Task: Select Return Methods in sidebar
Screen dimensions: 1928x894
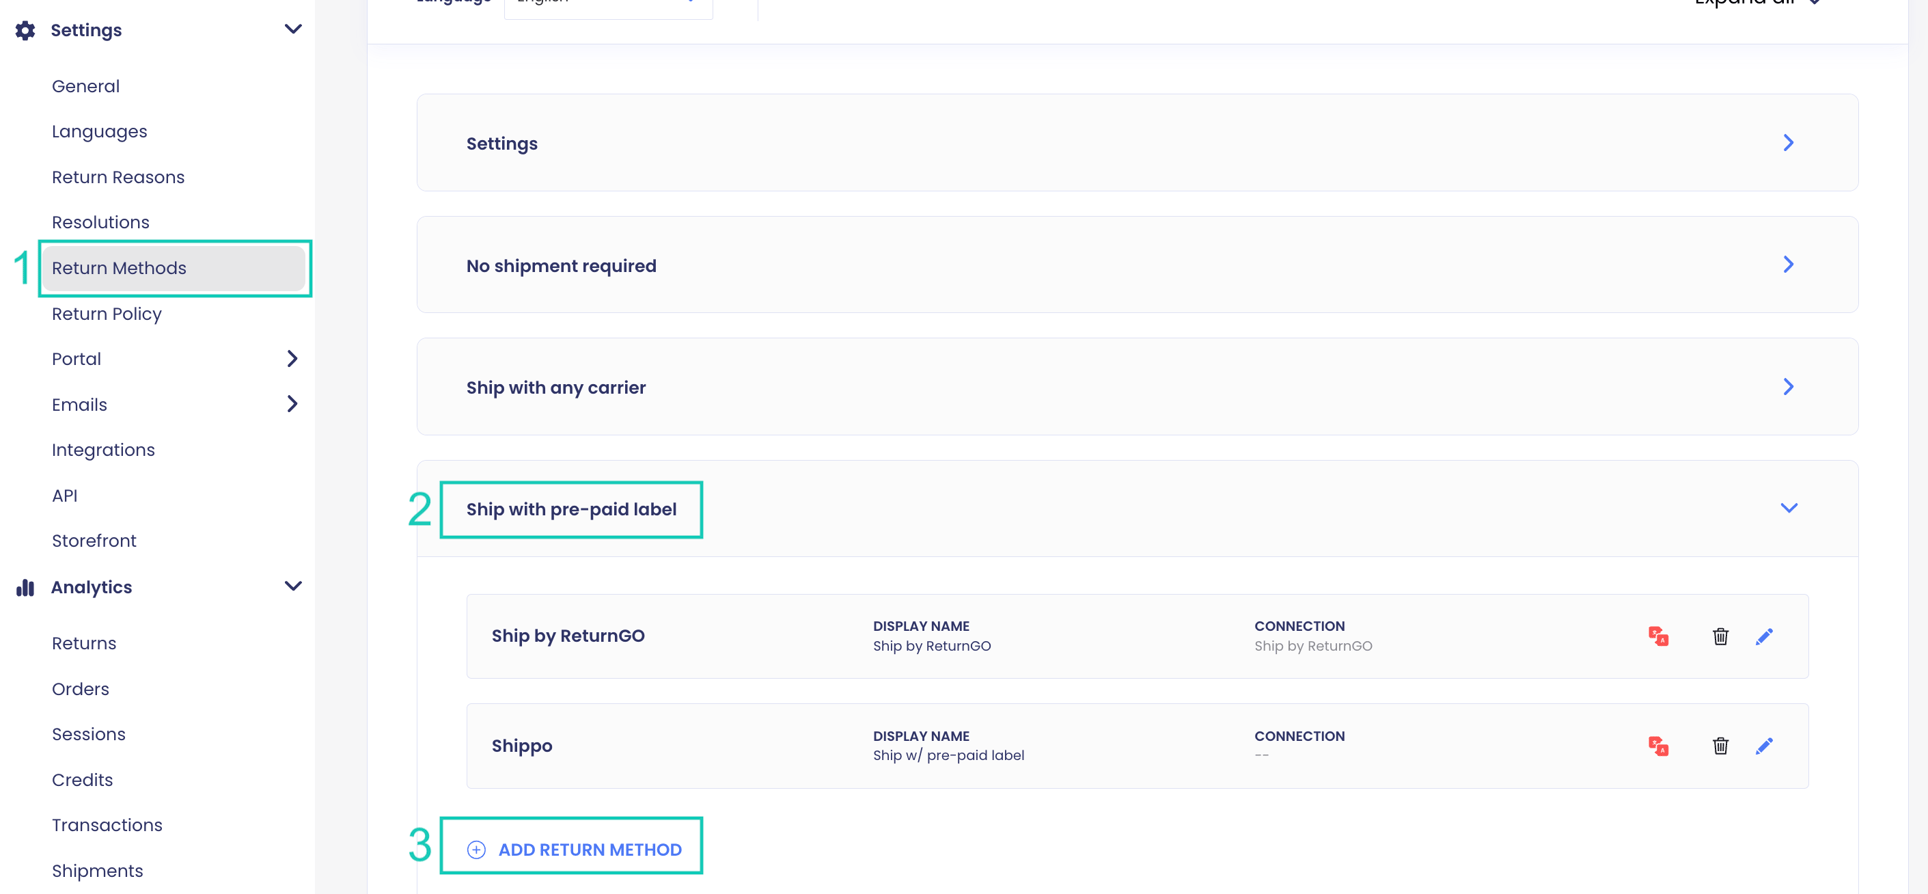Action: (x=174, y=268)
